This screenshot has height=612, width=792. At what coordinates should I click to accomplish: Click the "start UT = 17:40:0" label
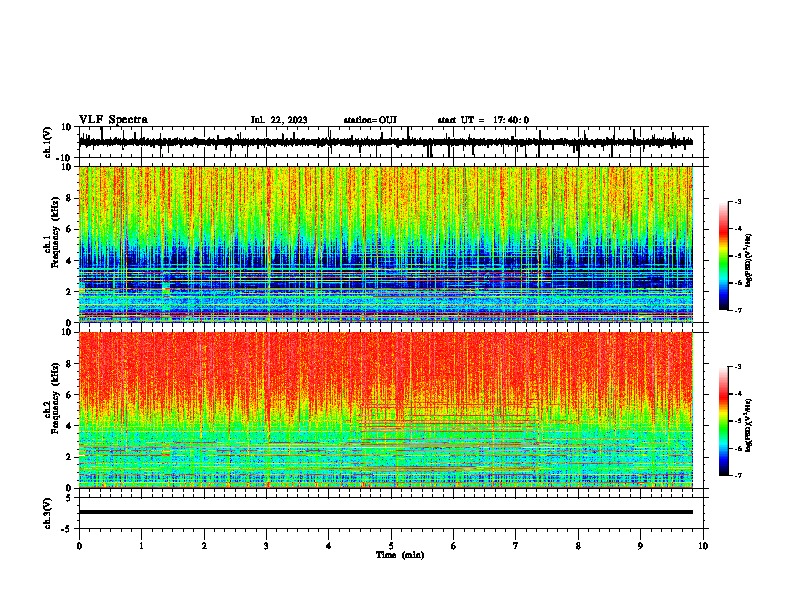coord(483,120)
